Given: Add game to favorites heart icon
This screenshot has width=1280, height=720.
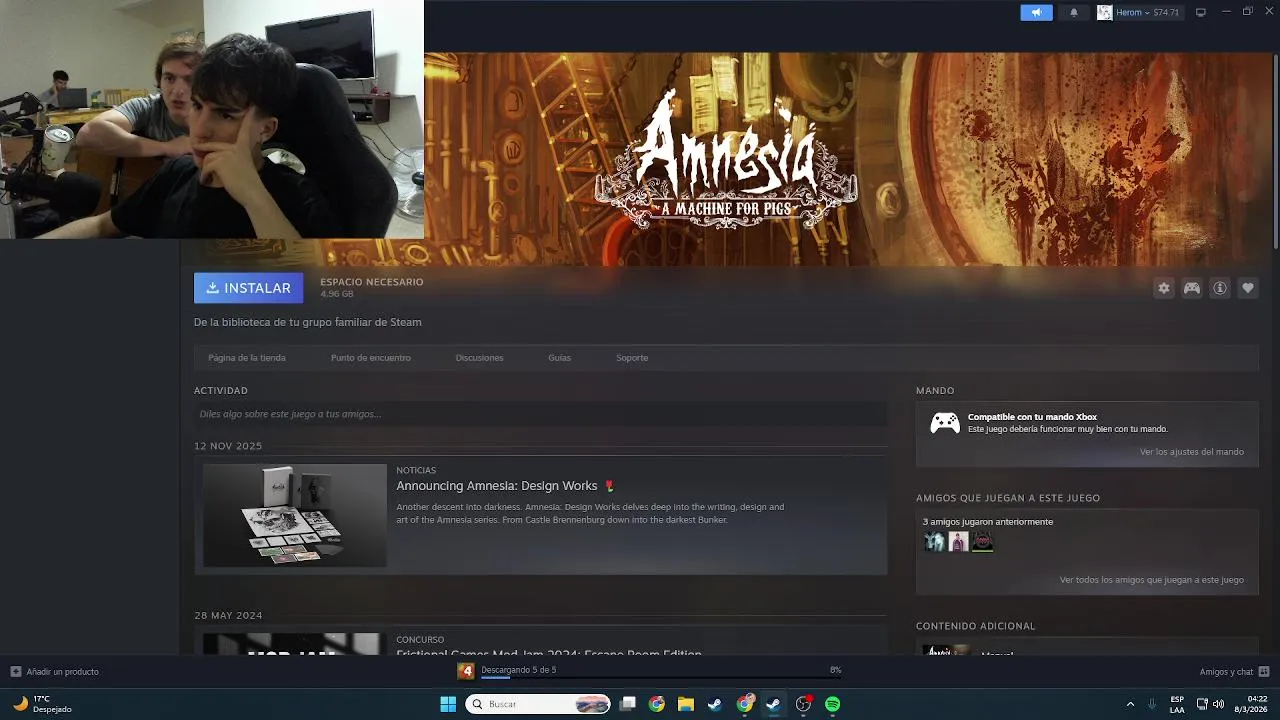Looking at the screenshot, I should (1248, 288).
